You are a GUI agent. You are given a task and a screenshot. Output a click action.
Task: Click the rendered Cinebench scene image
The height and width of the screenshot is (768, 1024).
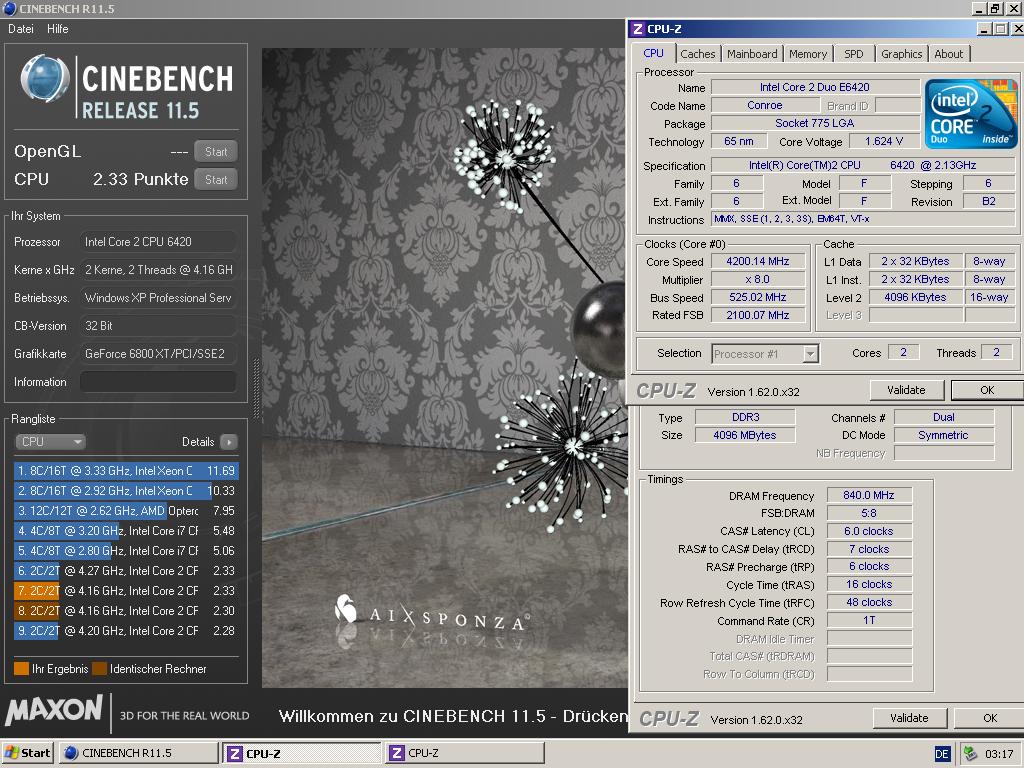click(445, 368)
